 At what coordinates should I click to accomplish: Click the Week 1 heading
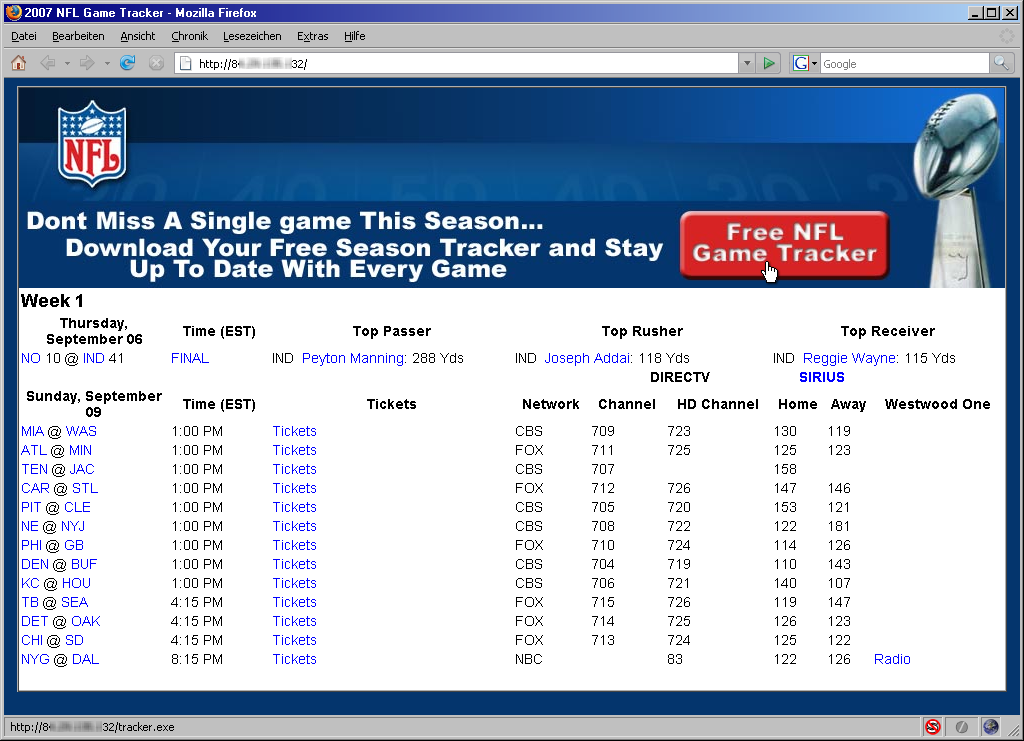click(x=52, y=300)
